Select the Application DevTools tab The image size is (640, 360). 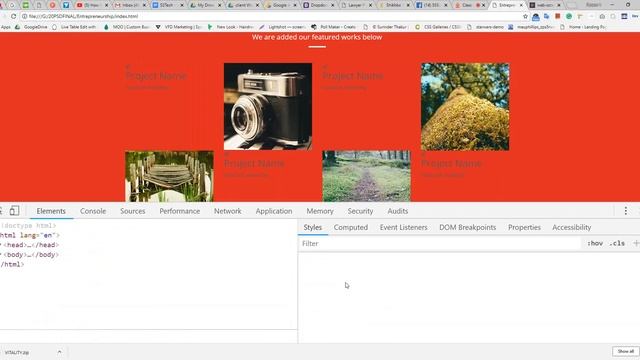click(274, 211)
